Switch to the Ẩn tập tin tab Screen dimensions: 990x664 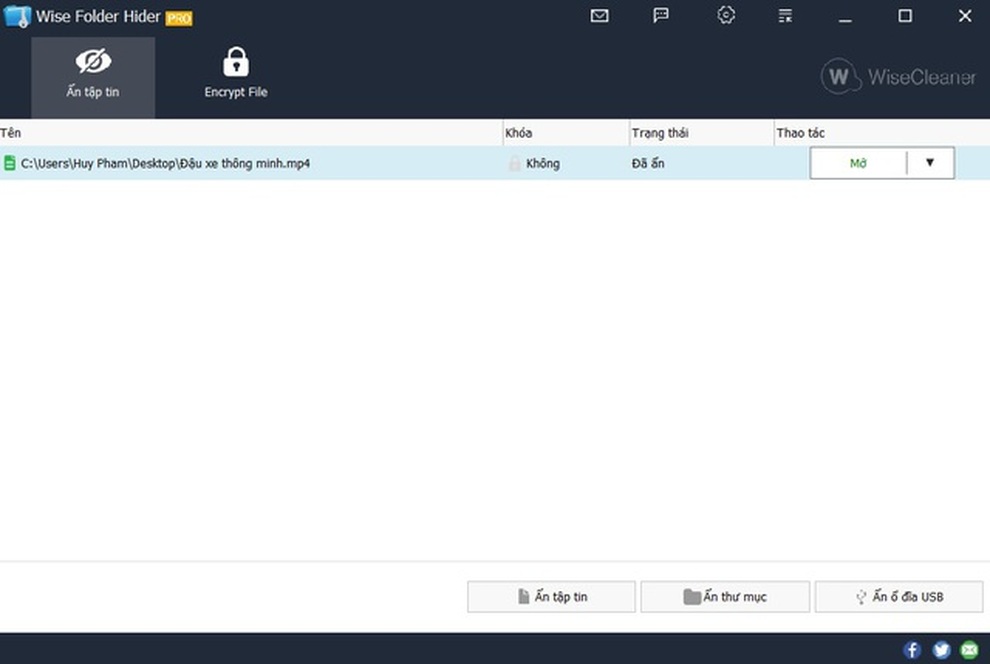point(93,77)
